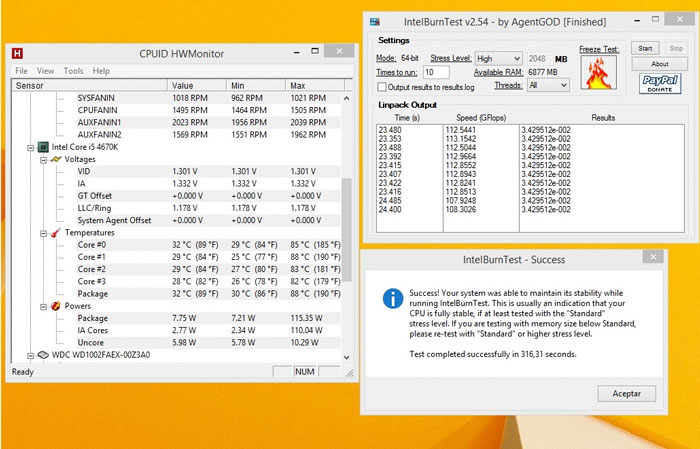Open the Help menu in HWMonitor
Image resolution: width=700 pixels, height=449 pixels.
click(x=101, y=71)
